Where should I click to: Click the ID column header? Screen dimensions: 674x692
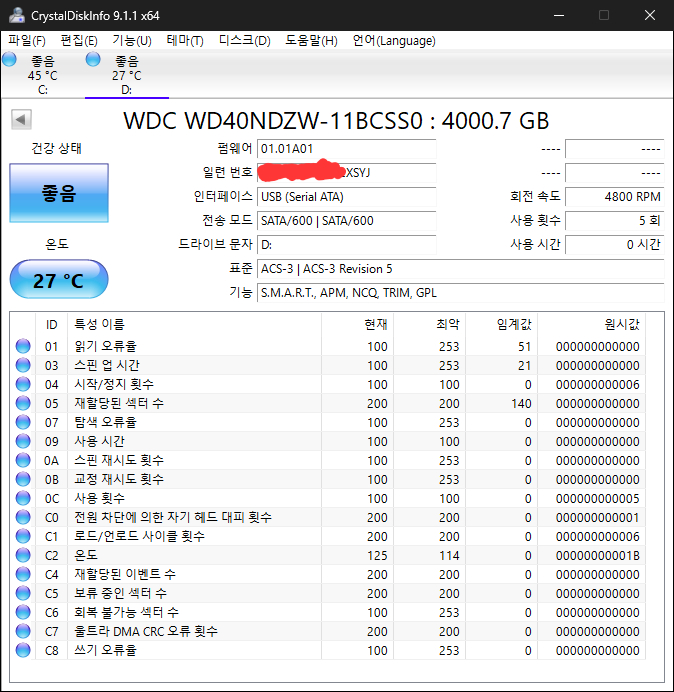pyautogui.click(x=51, y=324)
